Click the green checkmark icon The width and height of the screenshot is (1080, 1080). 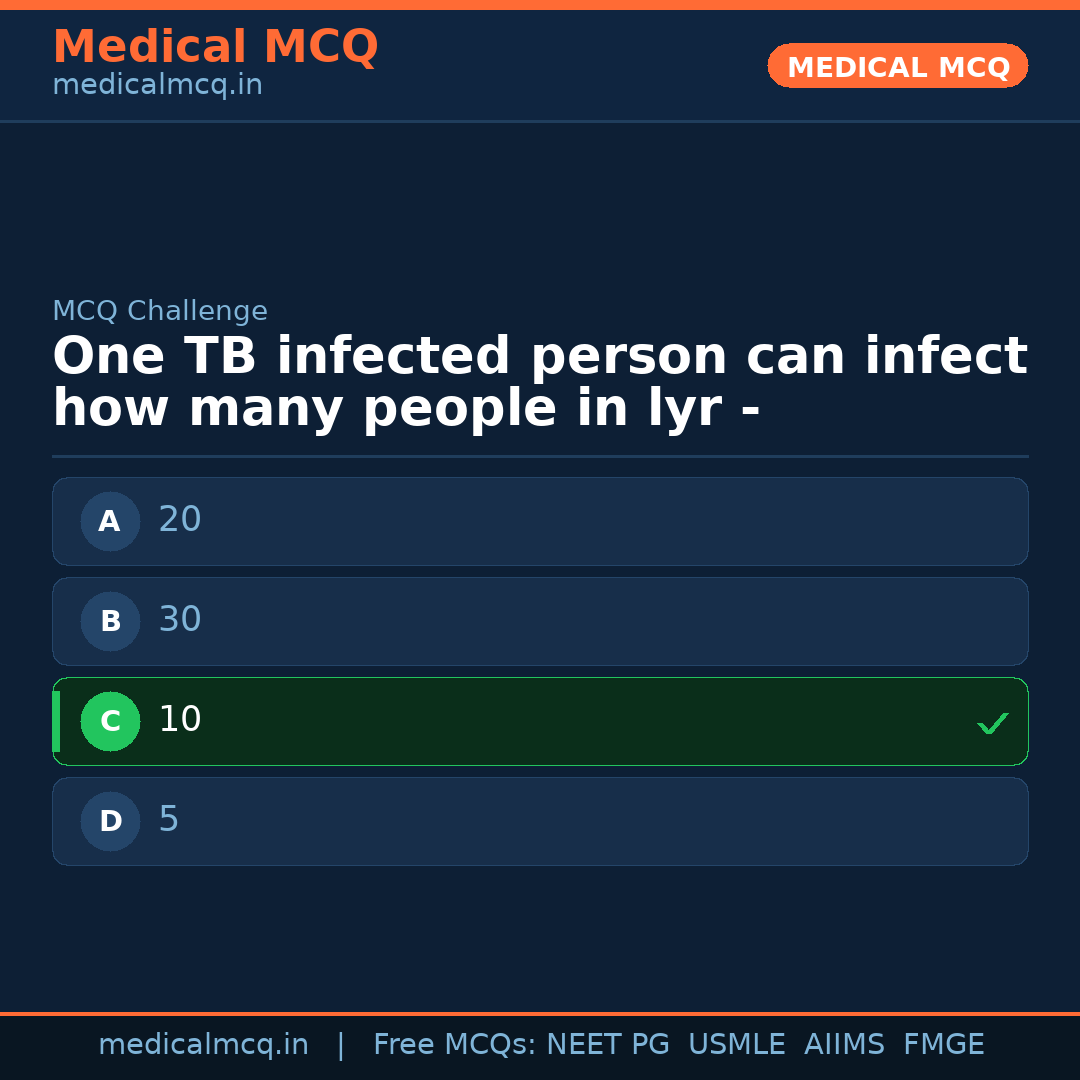(x=992, y=723)
